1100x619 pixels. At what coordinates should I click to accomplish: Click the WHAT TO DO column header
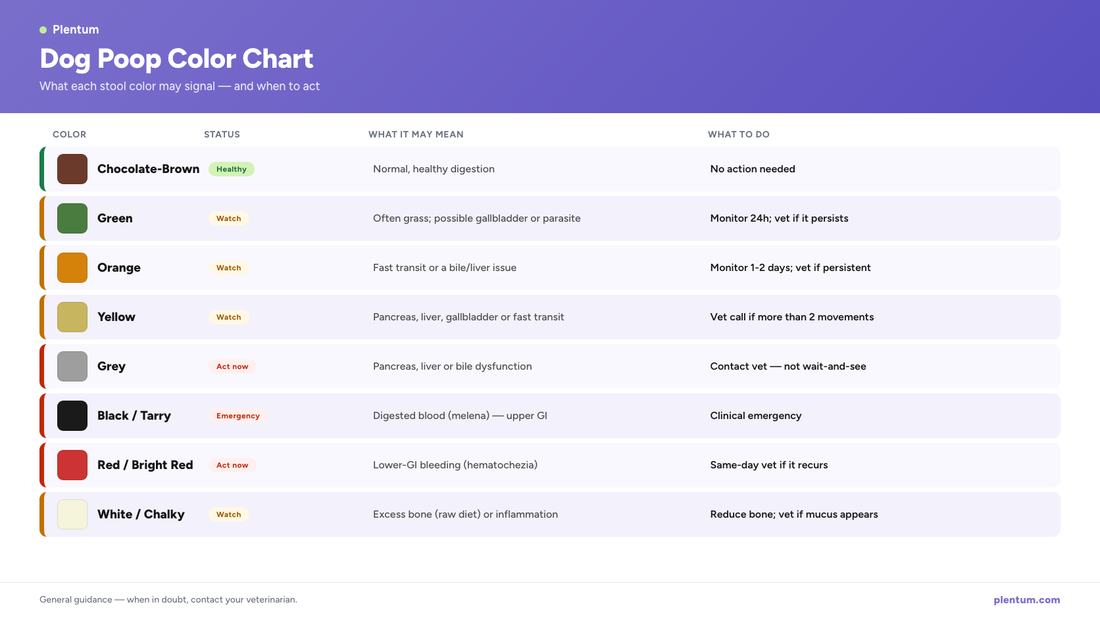point(739,134)
